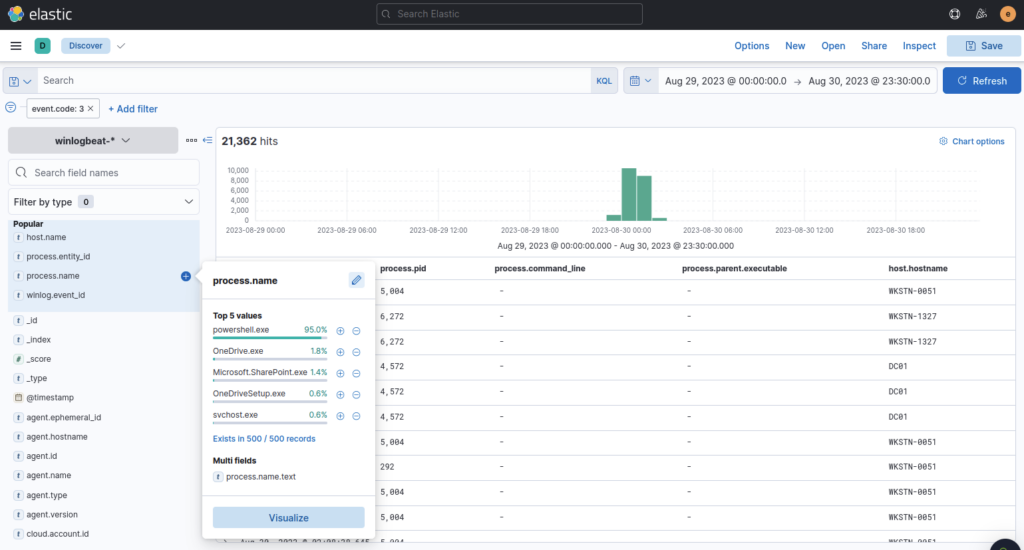The image size is (1024, 550).
Task: Open the winlogbeat-* index pattern dropdown
Action: click(x=93, y=140)
